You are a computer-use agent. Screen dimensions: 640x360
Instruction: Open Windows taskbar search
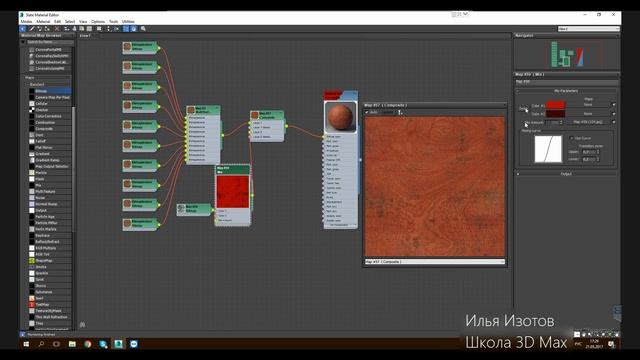[41, 344]
